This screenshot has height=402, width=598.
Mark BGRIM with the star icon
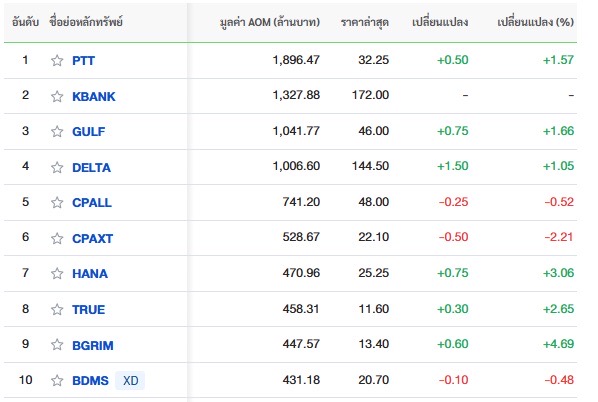tap(57, 344)
